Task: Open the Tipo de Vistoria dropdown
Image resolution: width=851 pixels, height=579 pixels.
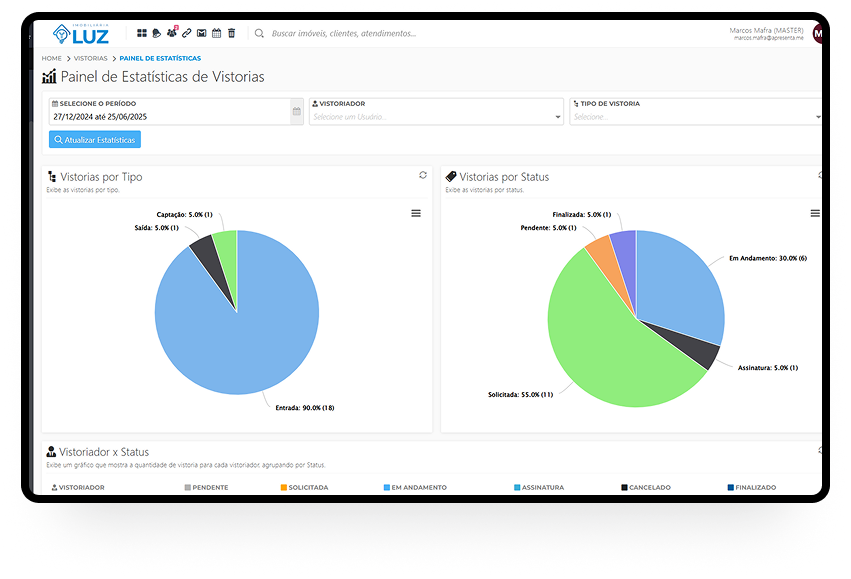Action: pos(695,112)
